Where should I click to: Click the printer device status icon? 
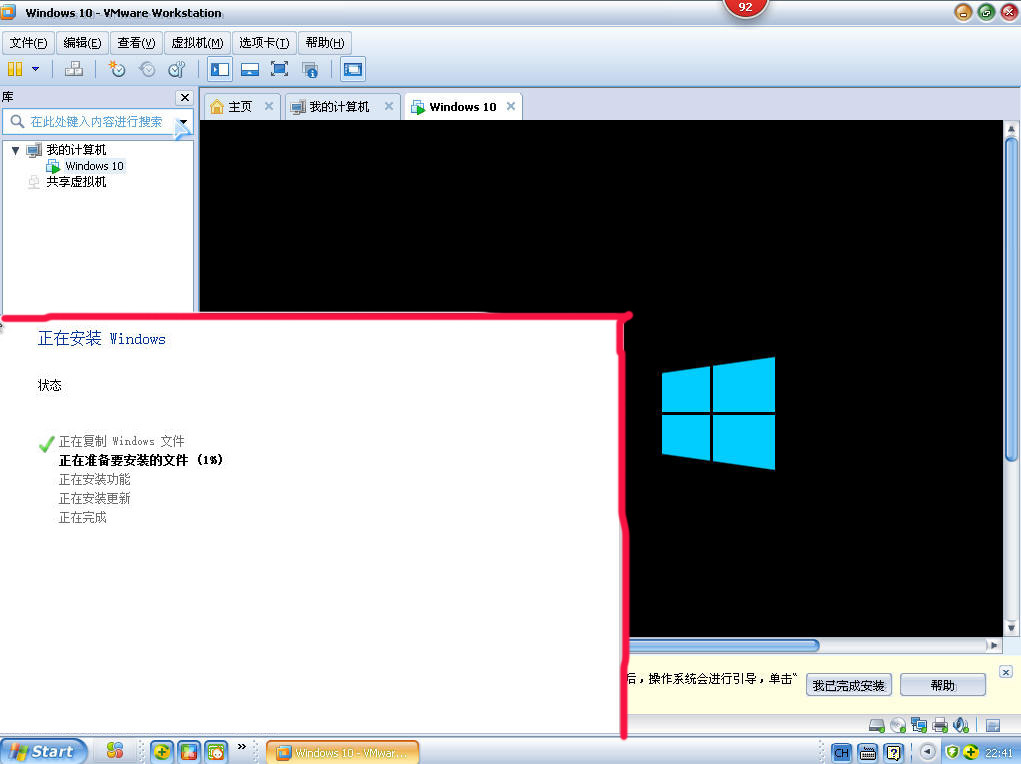940,725
